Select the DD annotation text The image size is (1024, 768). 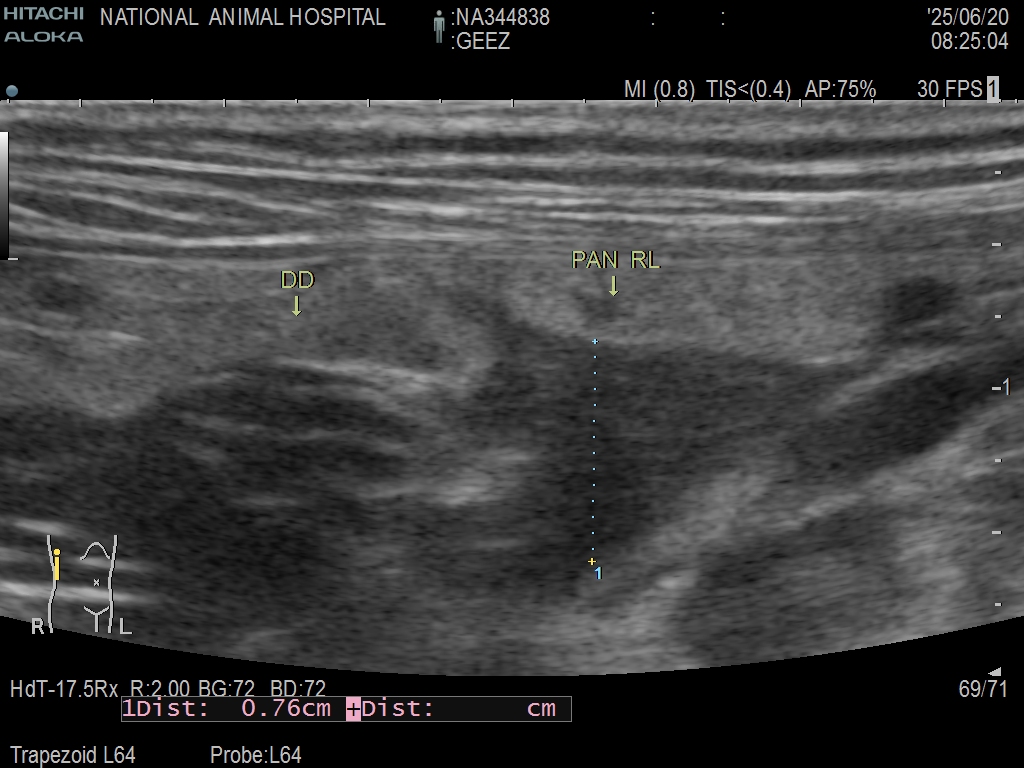[297, 280]
